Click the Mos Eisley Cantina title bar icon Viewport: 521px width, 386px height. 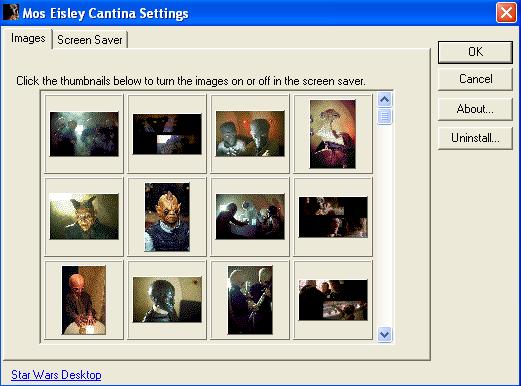click(11, 13)
